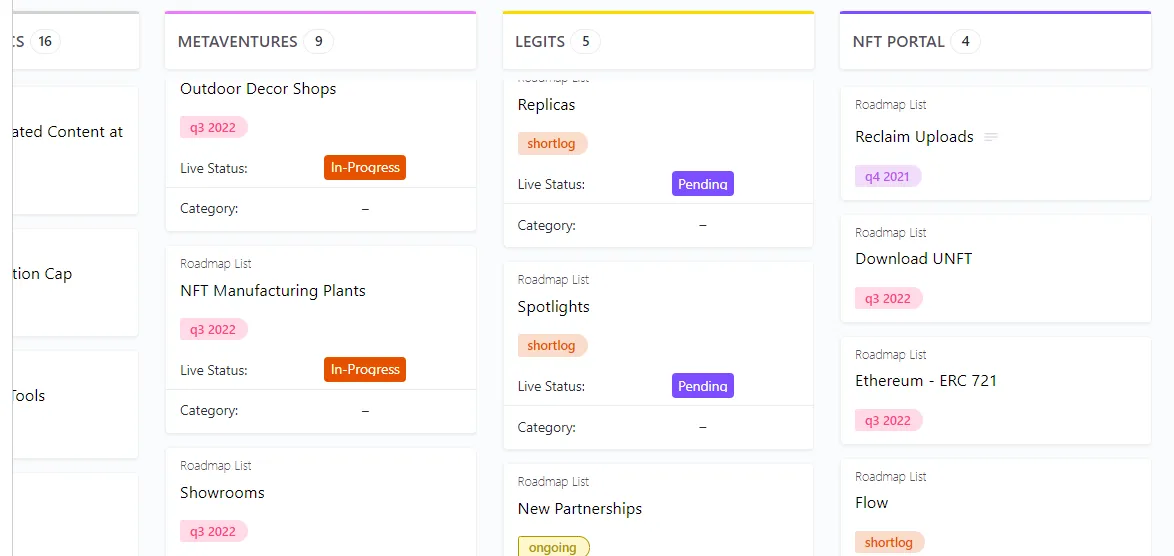Set Category value on NFT Manufacturing Plants card
Image resolution: width=1174 pixels, height=556 pixels.
365,411
